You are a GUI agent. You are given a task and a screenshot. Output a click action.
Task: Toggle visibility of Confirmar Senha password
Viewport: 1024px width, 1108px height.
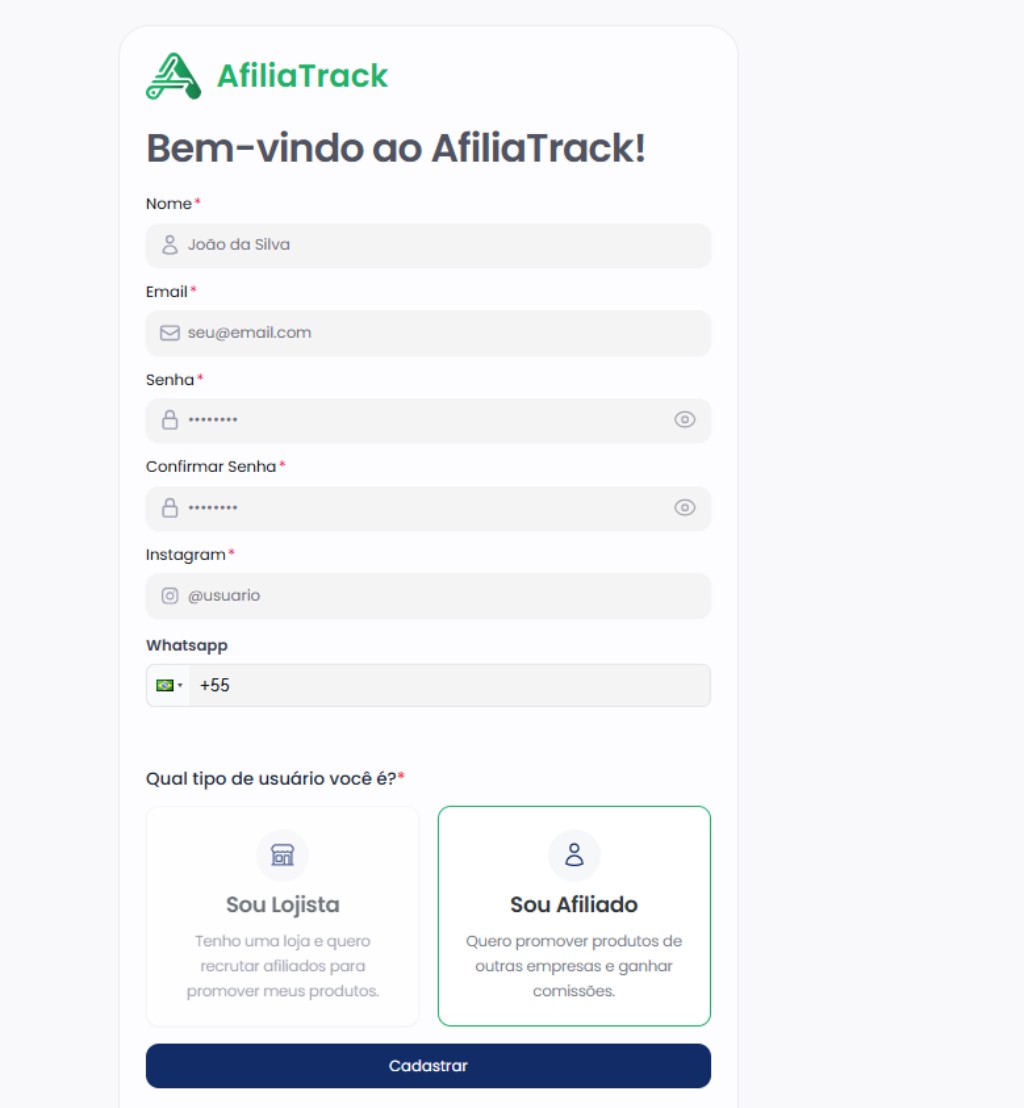point(684,508)
